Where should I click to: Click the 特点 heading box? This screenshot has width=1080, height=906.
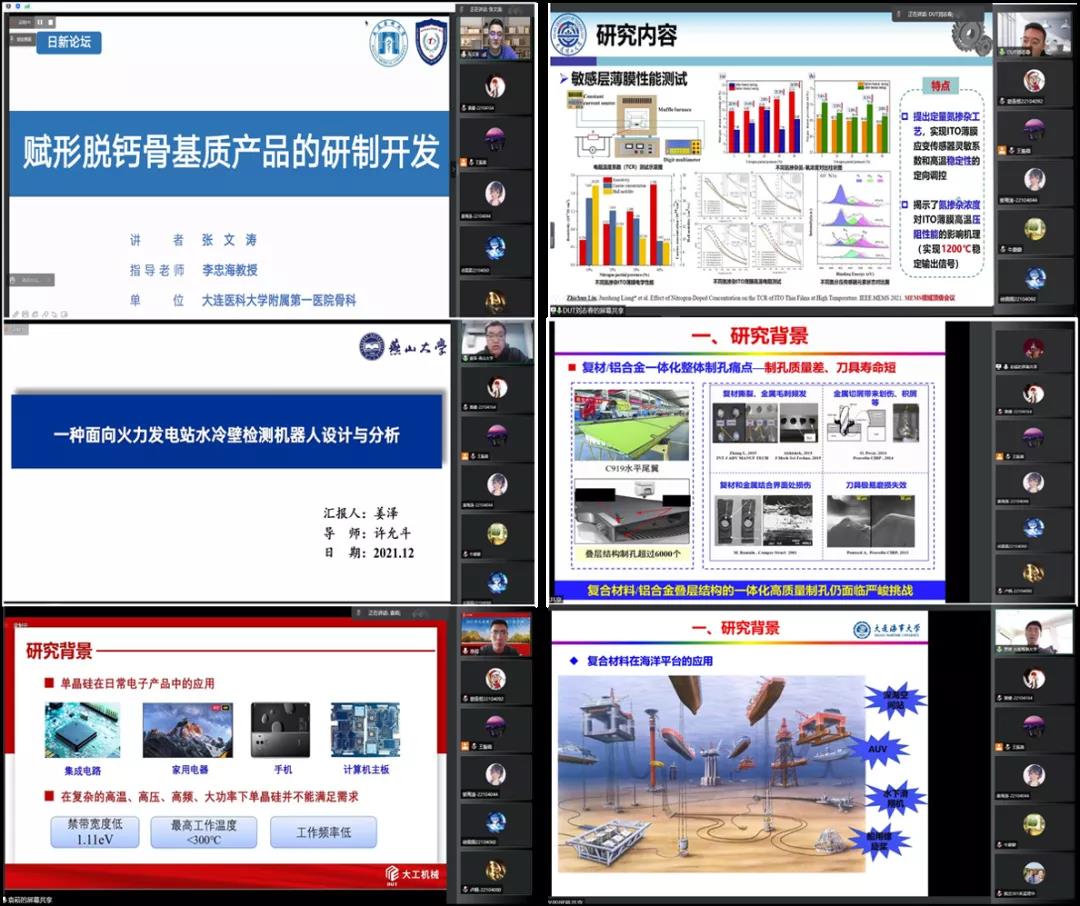pos(940,86)
